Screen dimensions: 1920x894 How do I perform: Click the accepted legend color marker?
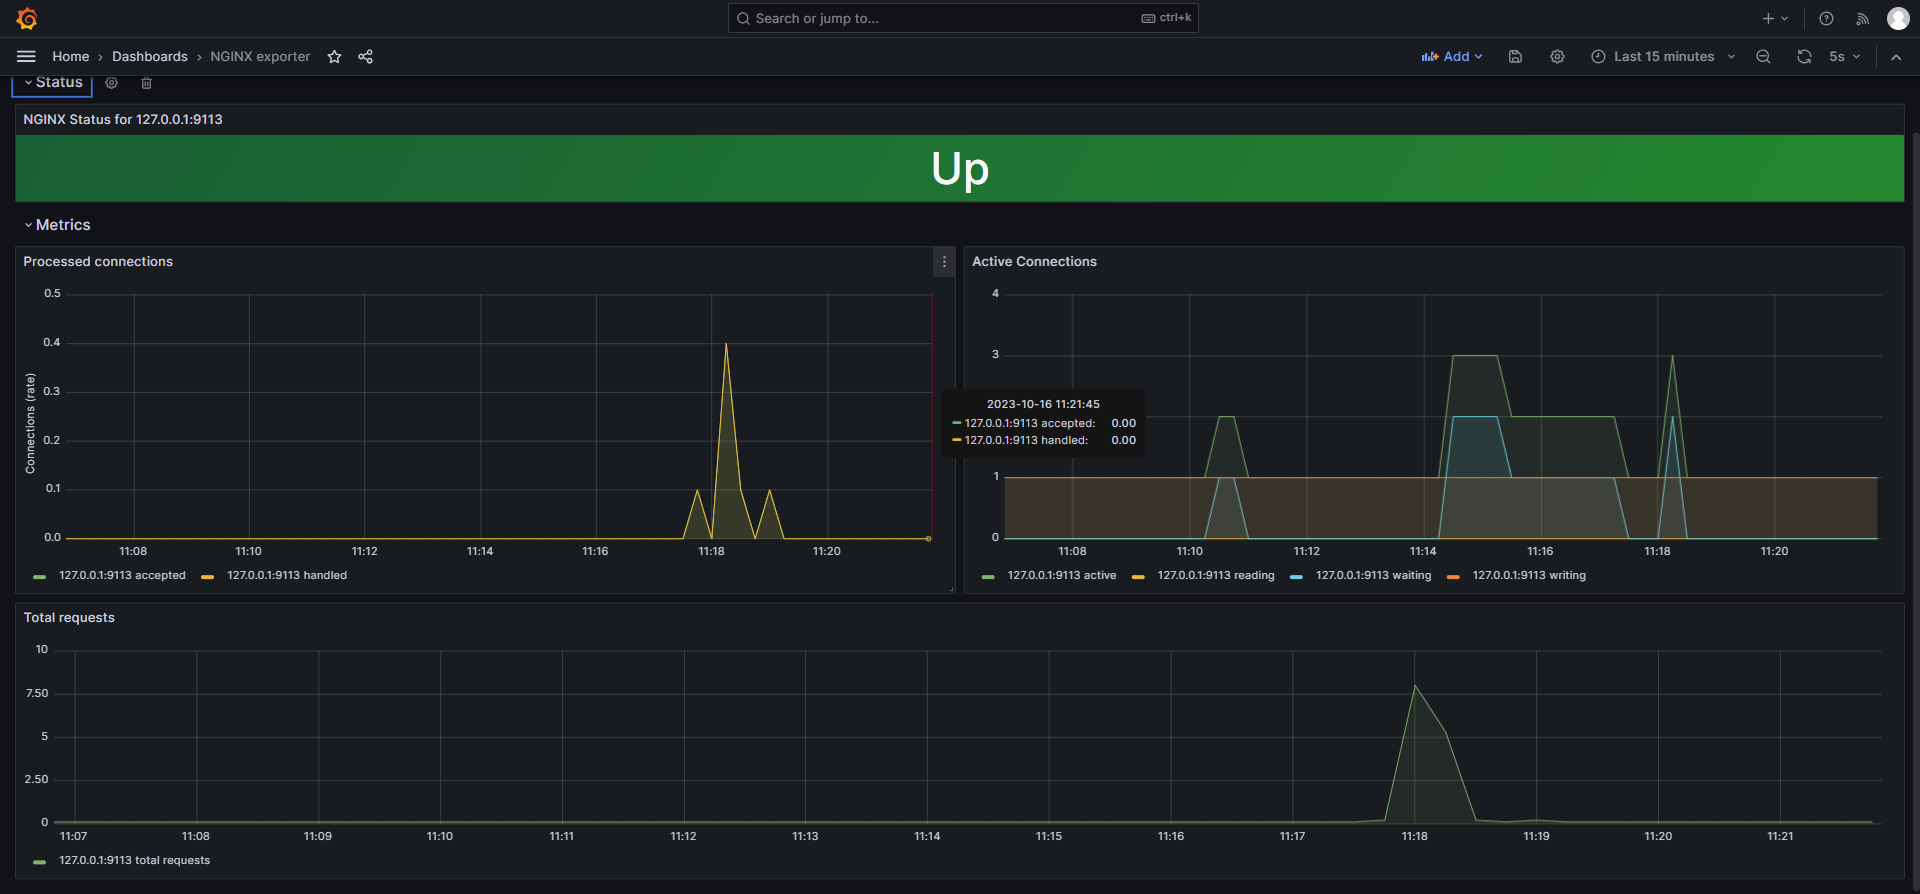(40, 577)
